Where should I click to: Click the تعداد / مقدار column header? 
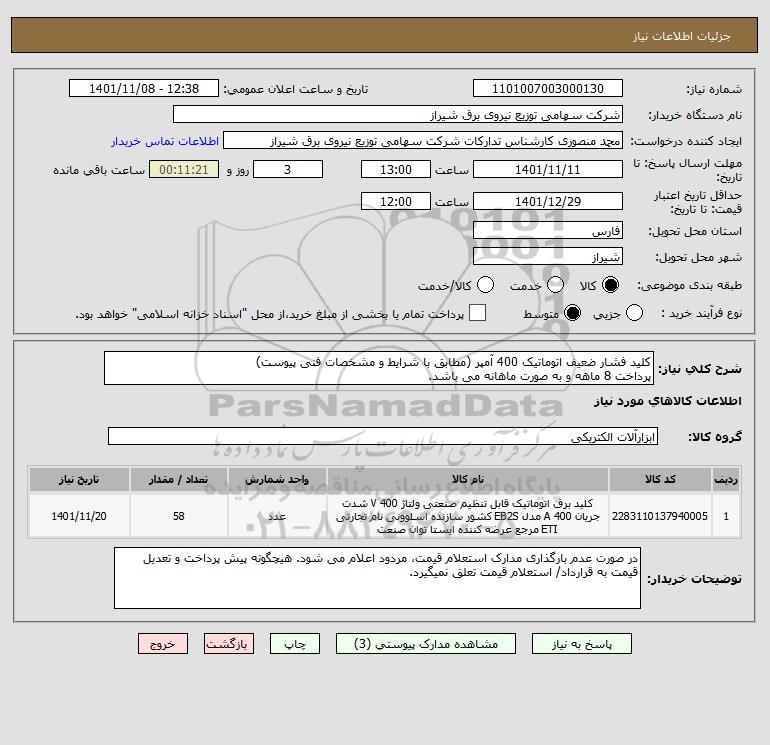(x=179, y=479)
